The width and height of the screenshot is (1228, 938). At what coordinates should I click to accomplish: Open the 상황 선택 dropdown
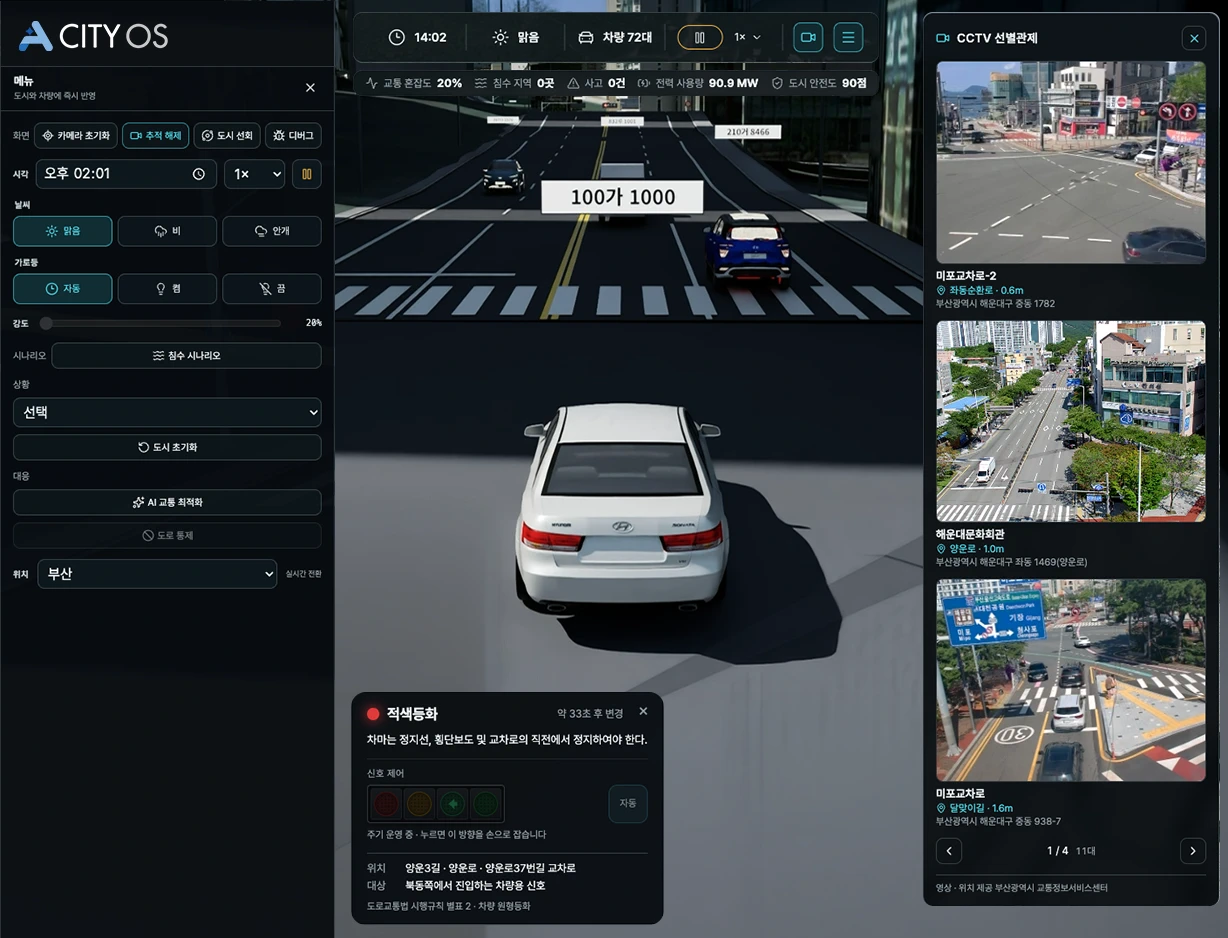pos(167,412)
